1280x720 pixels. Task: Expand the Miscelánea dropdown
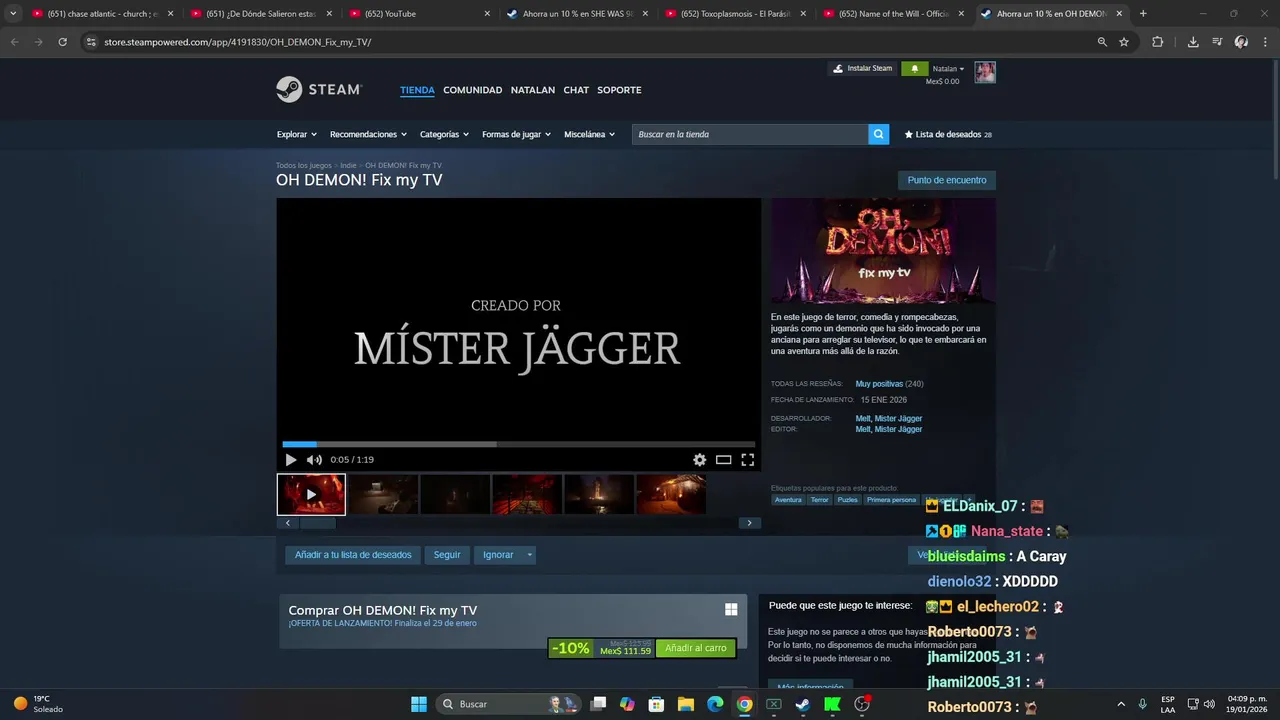pos(589,134)
